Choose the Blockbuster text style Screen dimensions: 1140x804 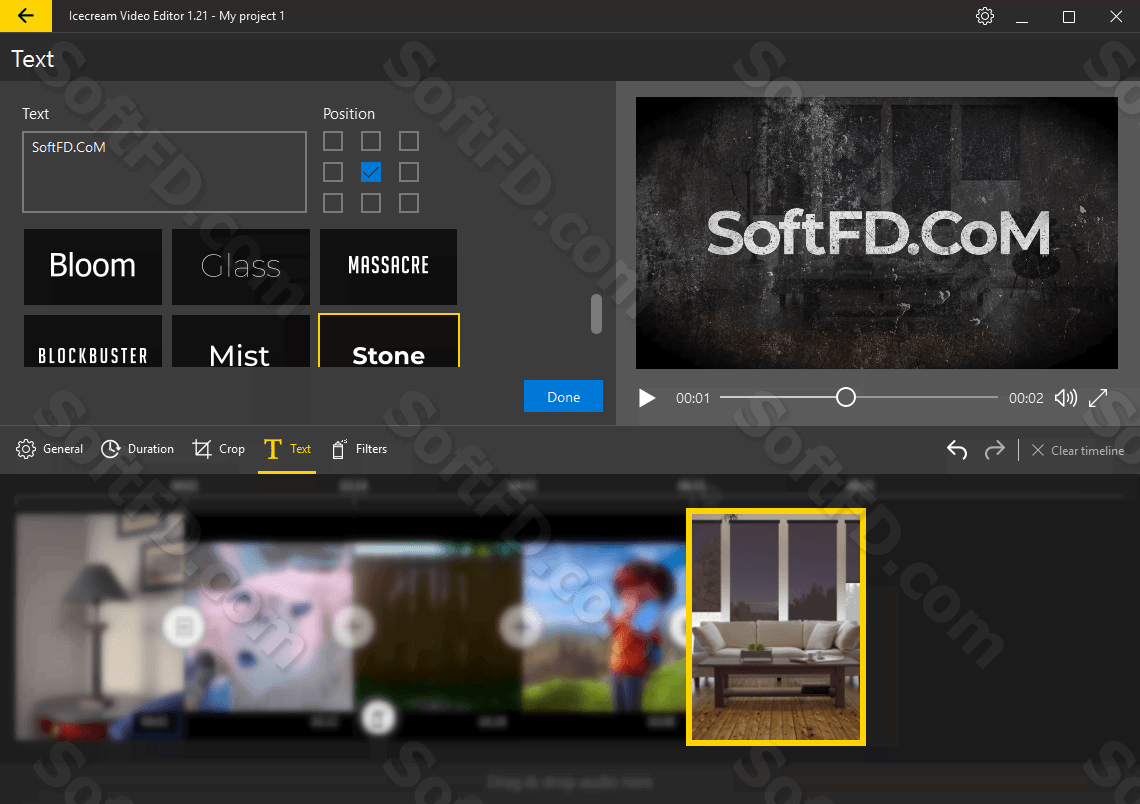93,341
